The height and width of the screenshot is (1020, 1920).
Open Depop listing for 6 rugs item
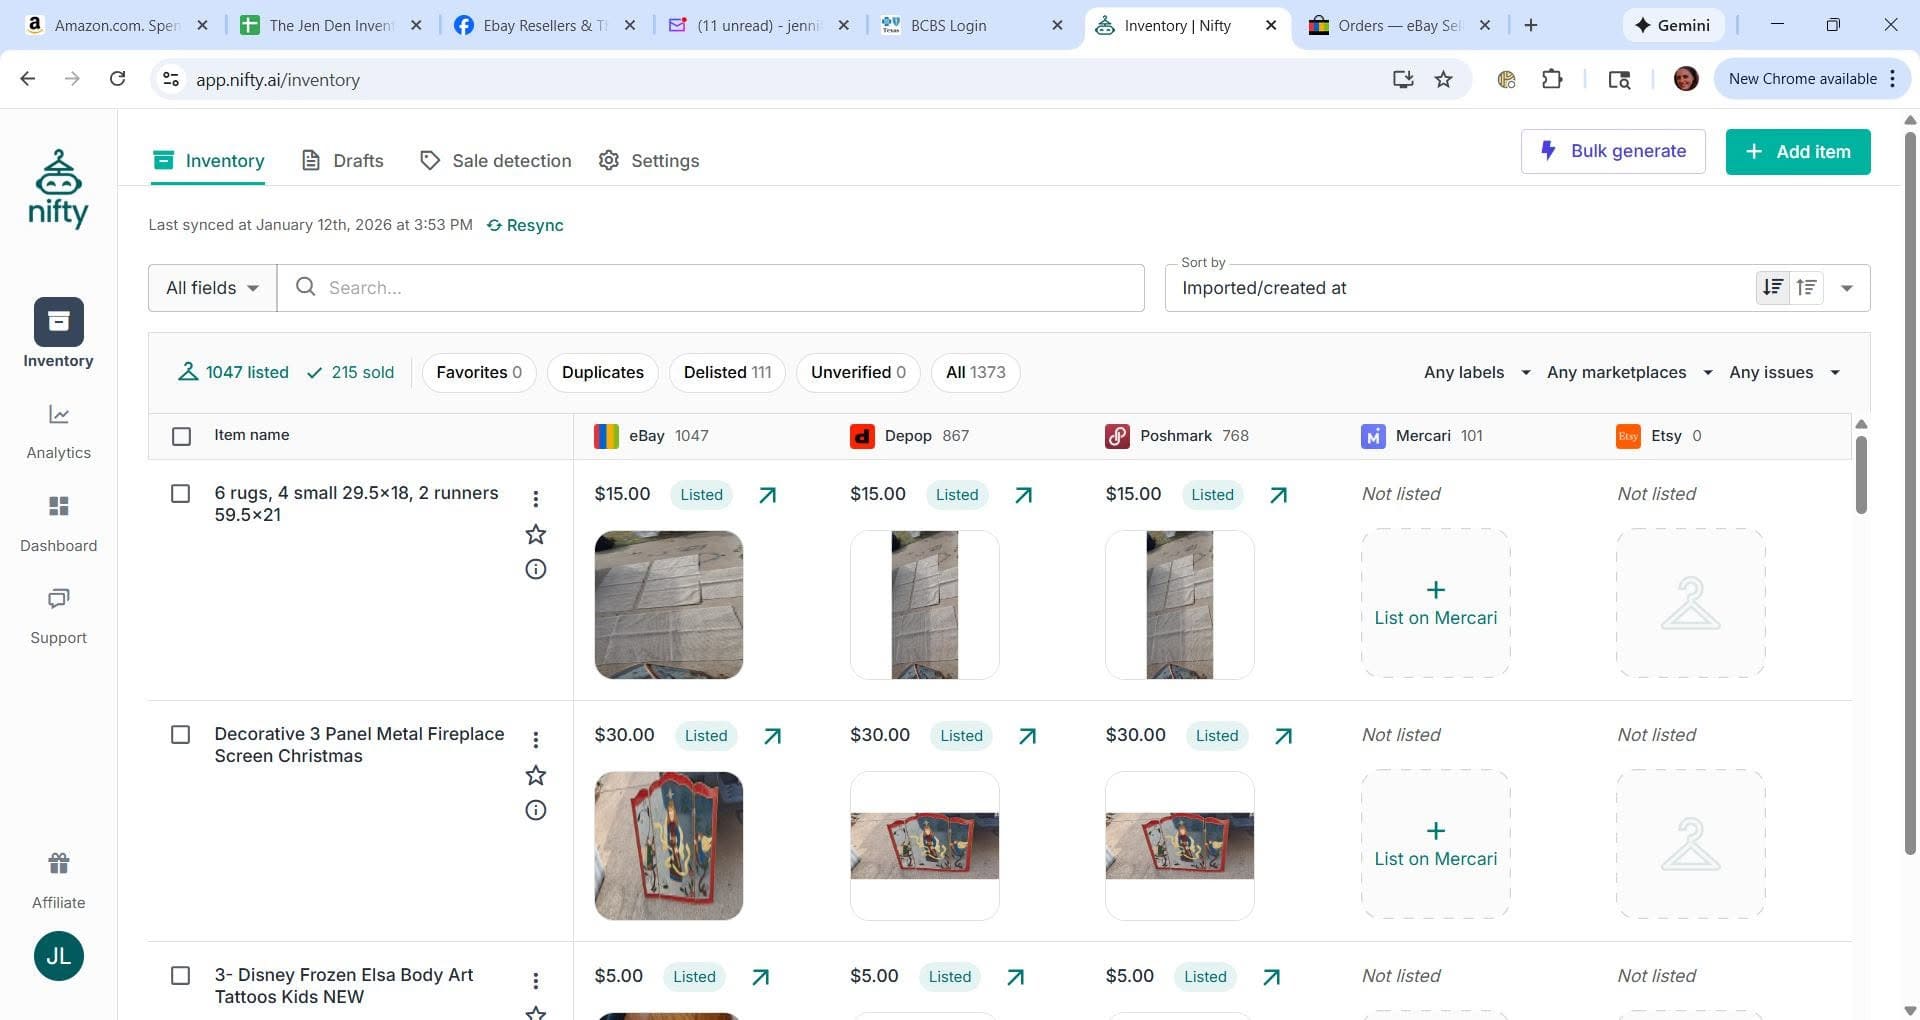point(1023,495)
